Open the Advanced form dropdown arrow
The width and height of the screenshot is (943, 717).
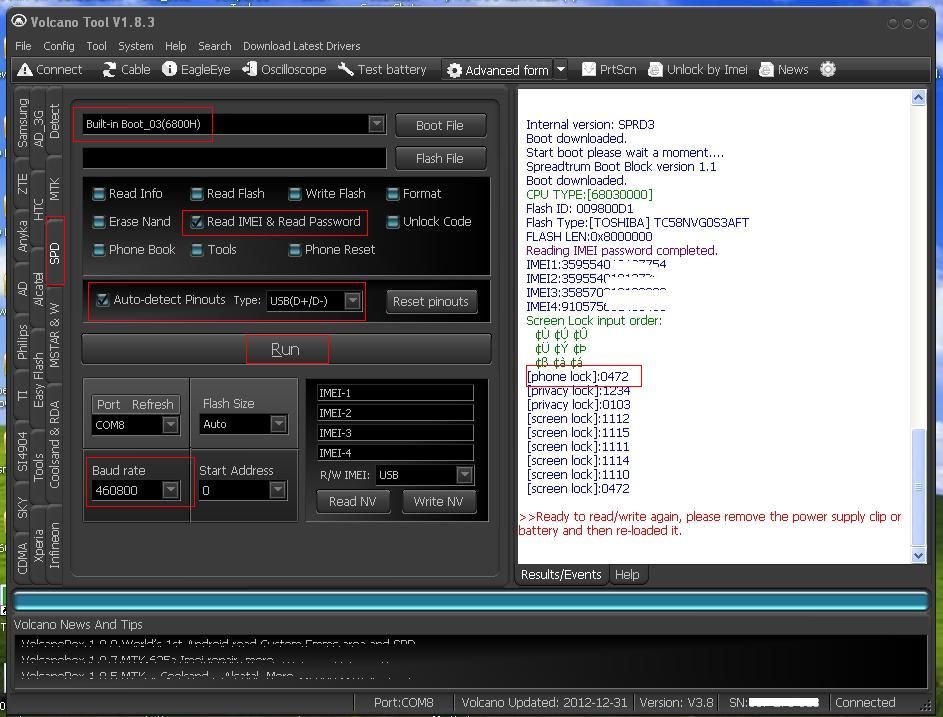[561, 70]
